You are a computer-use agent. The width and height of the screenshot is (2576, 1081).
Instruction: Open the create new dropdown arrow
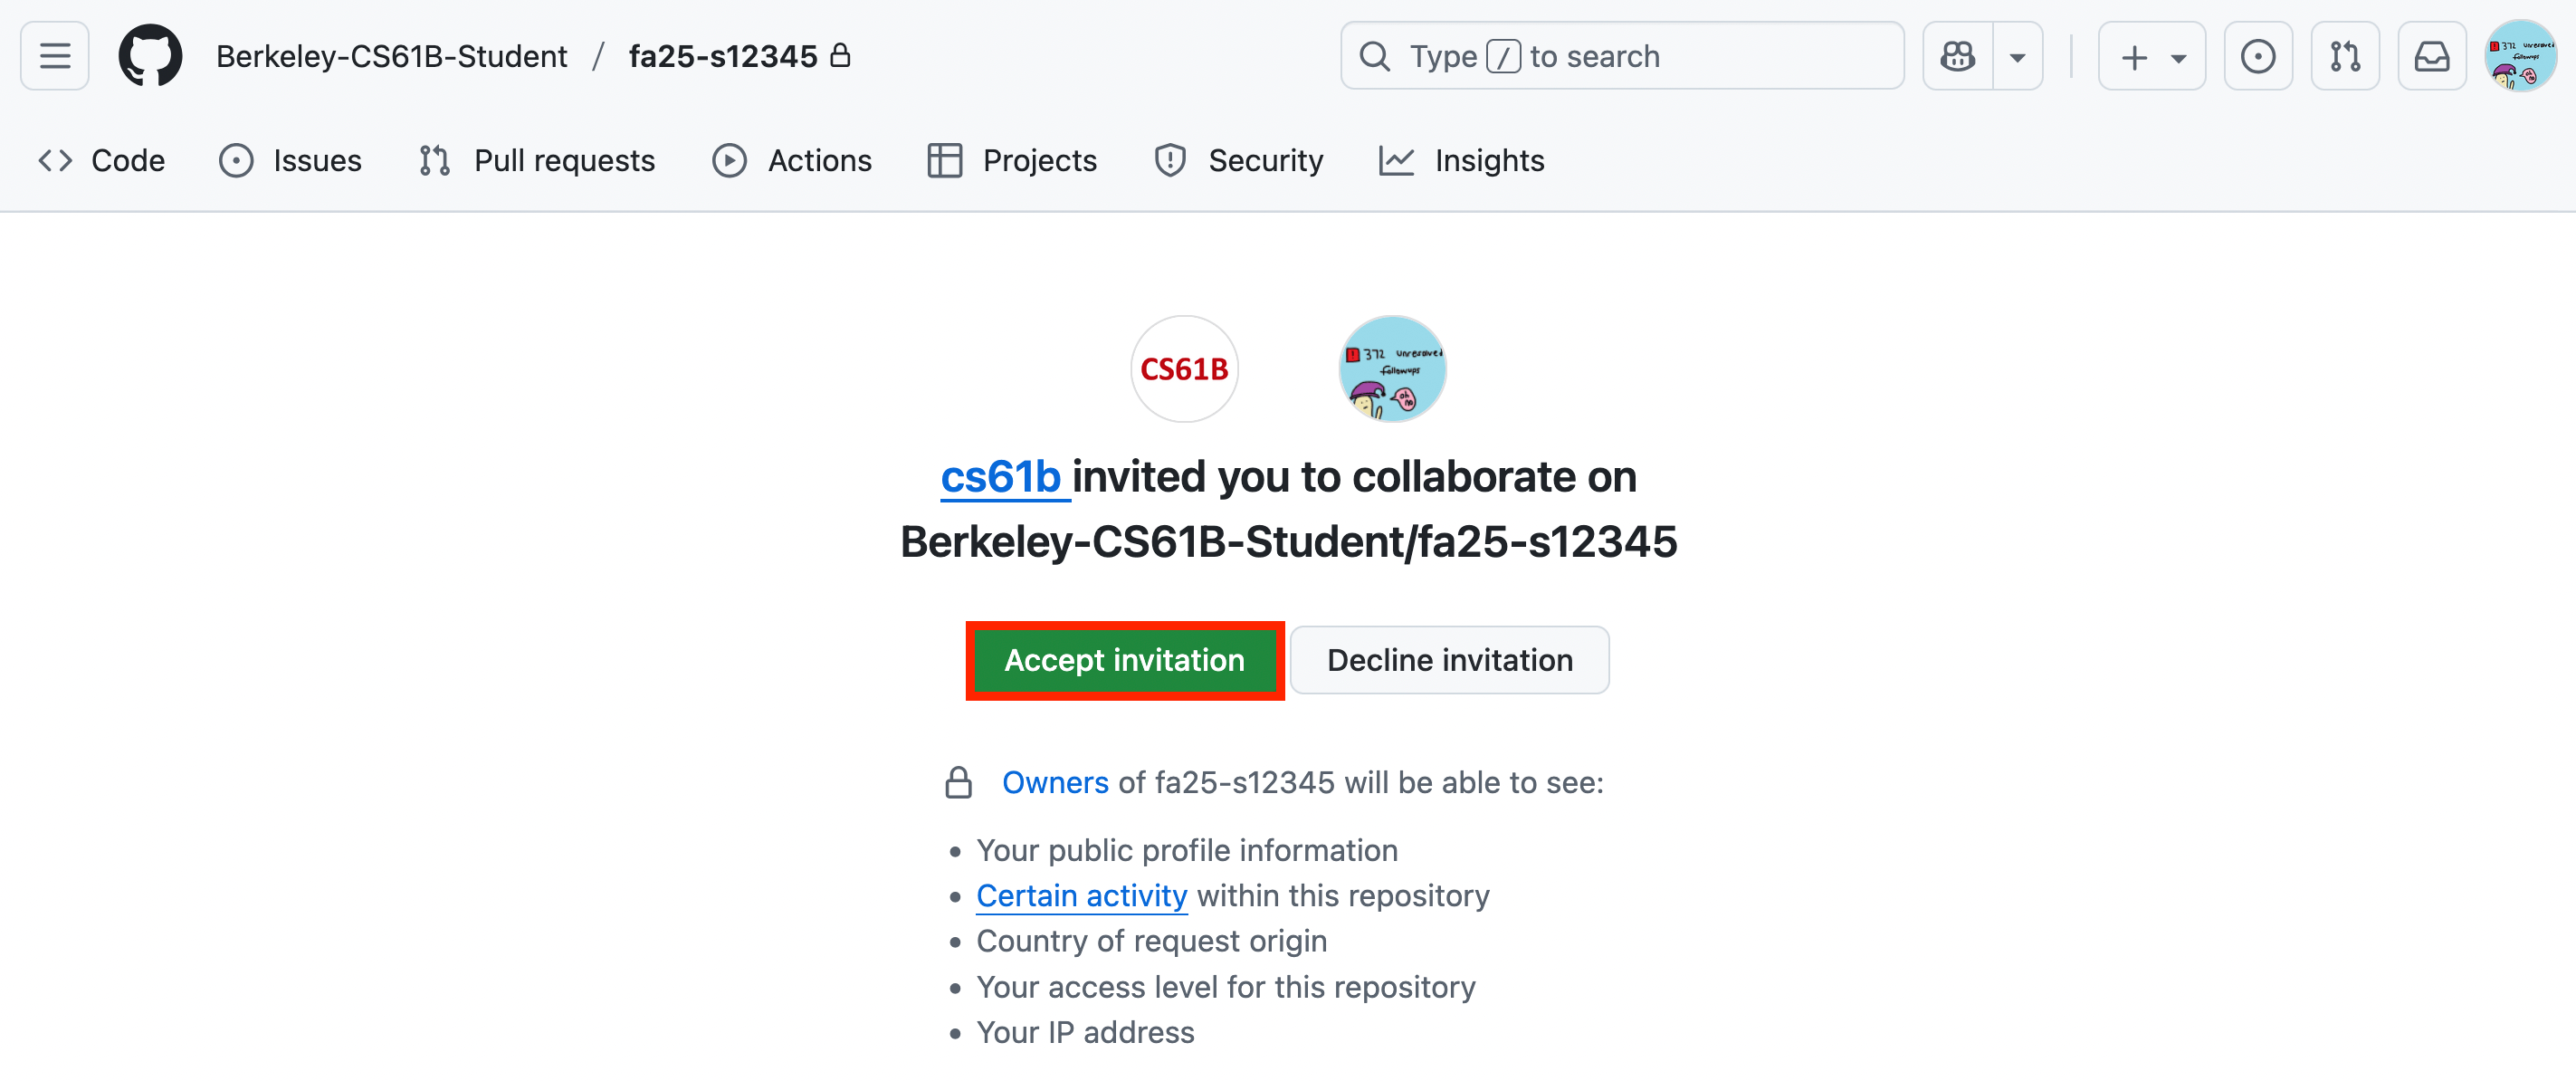pos(2179,57)
